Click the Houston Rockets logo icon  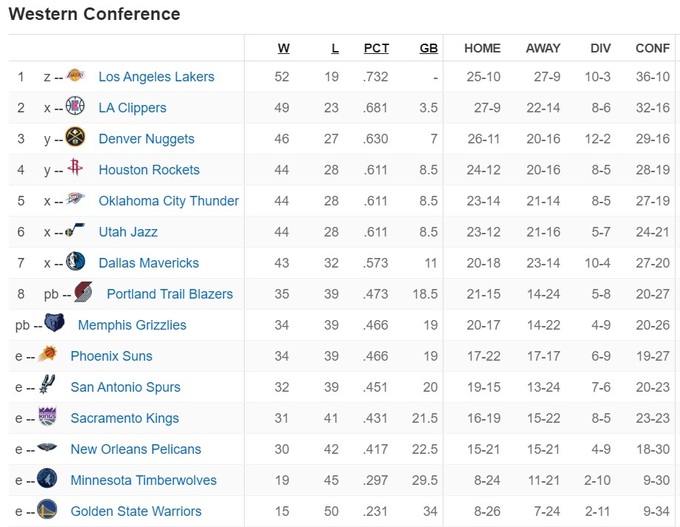click(x=75, y=169)
